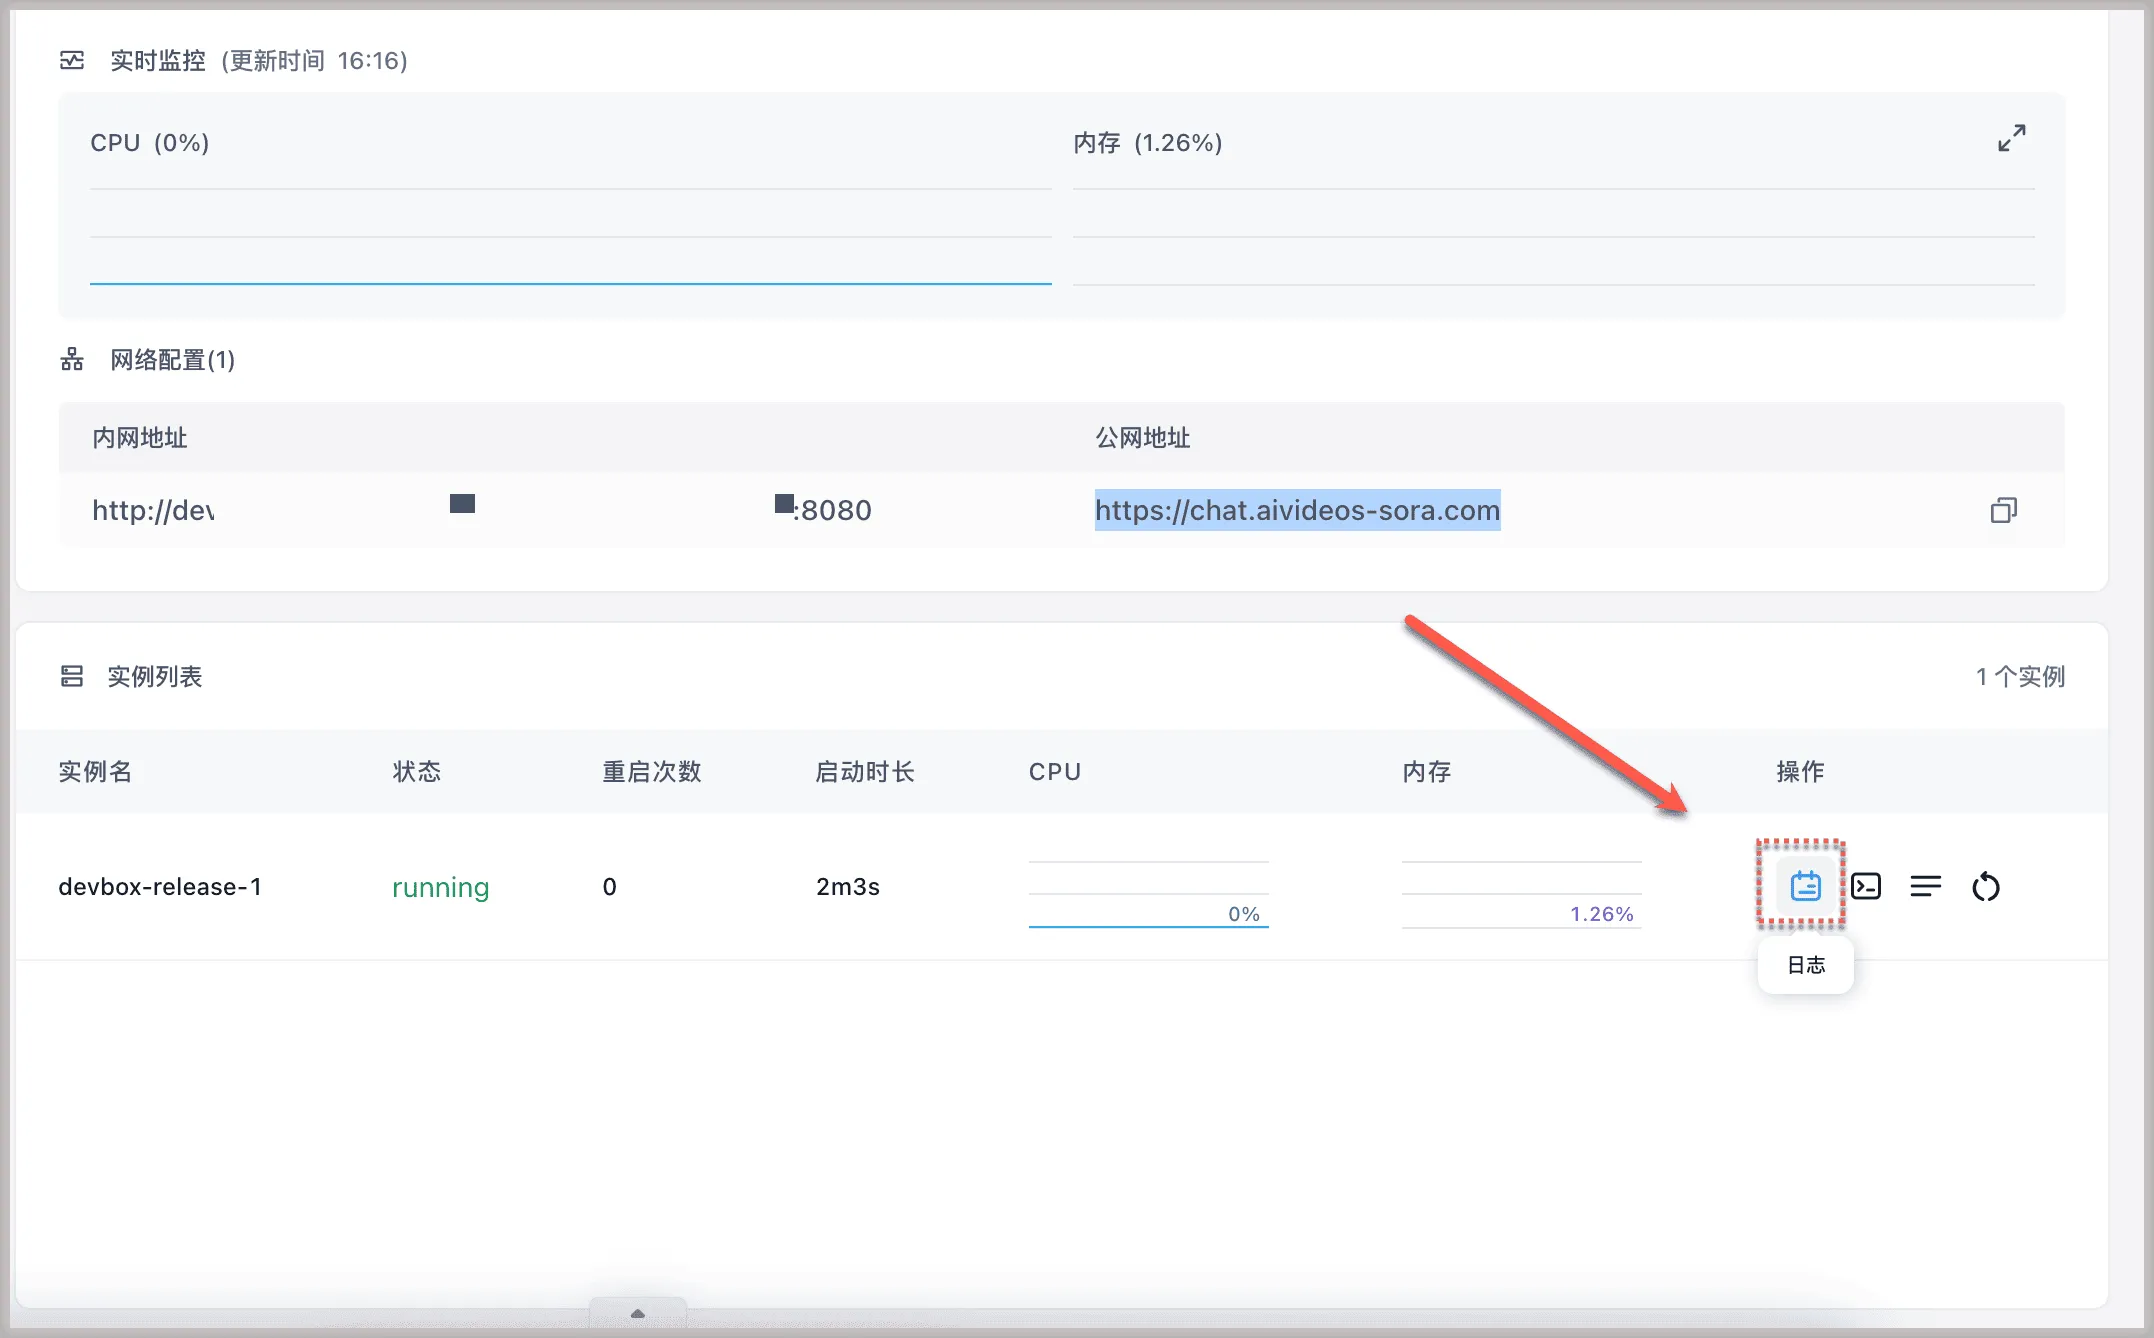Click the instance memory 1.26% mini chart
This screenshot has width=2154, height=1338.
coord(1521,894)
